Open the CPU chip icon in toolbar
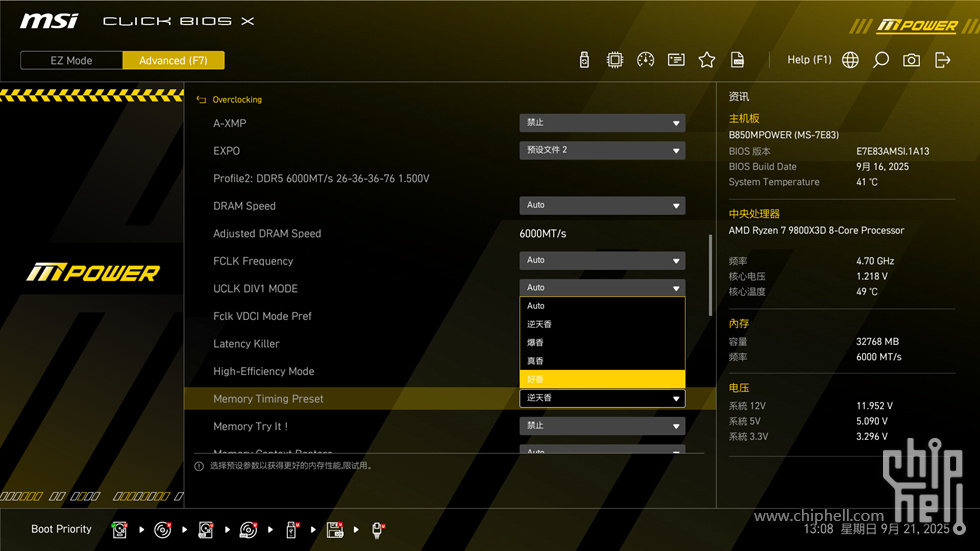 coord(614,60)
